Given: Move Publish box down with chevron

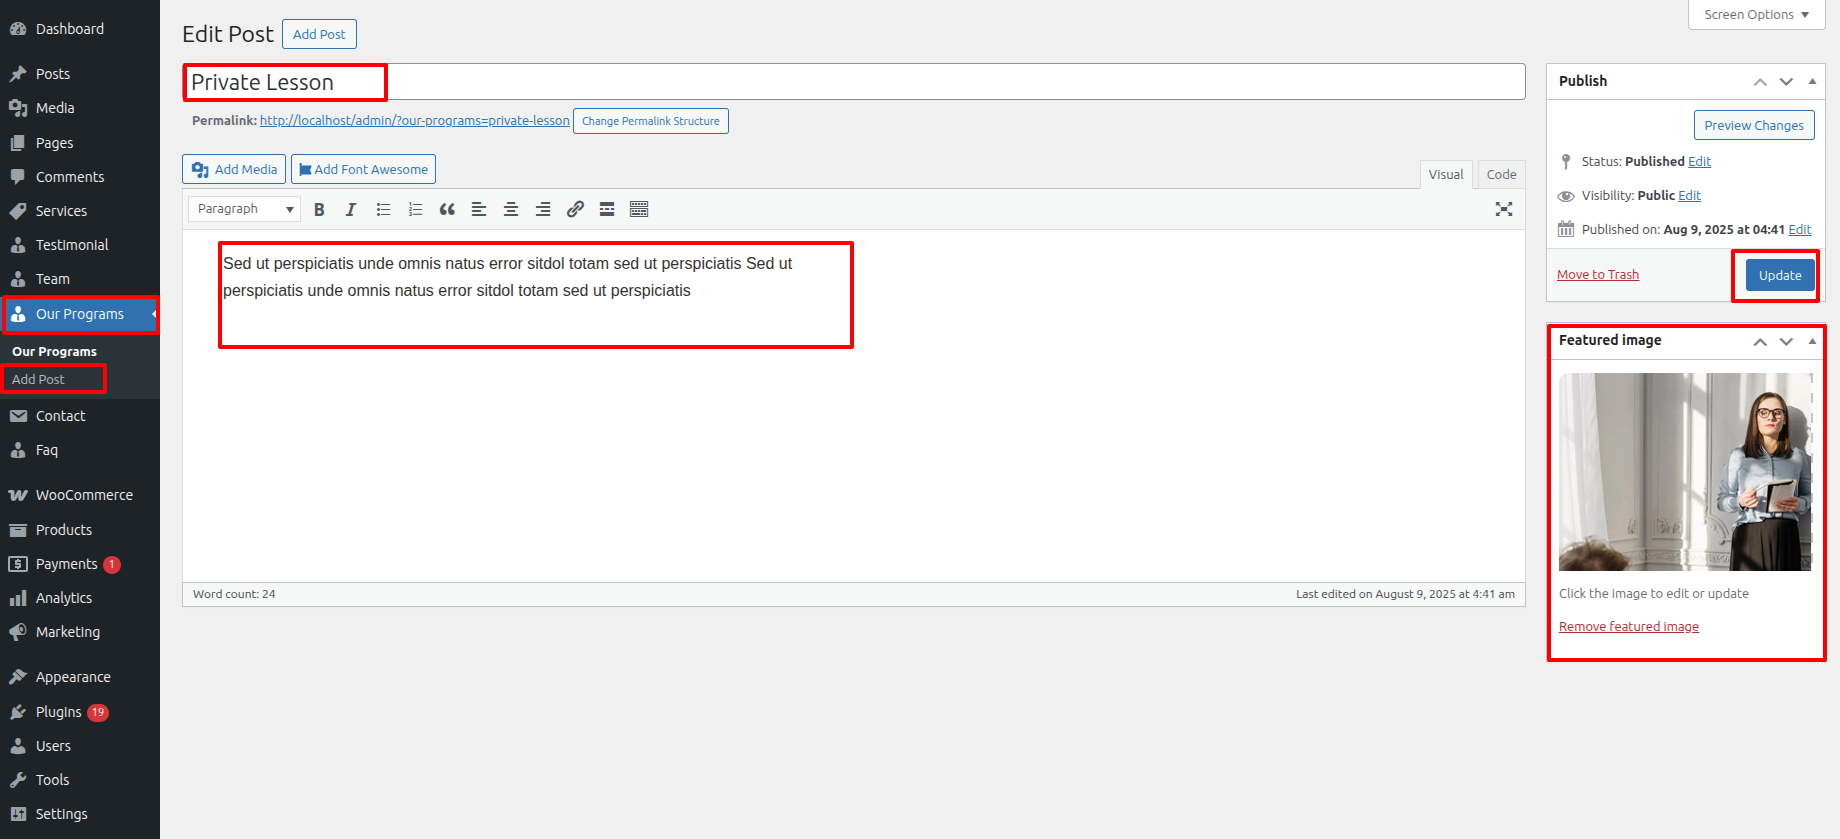Looking at the screenshot, I should (1786, 81).
